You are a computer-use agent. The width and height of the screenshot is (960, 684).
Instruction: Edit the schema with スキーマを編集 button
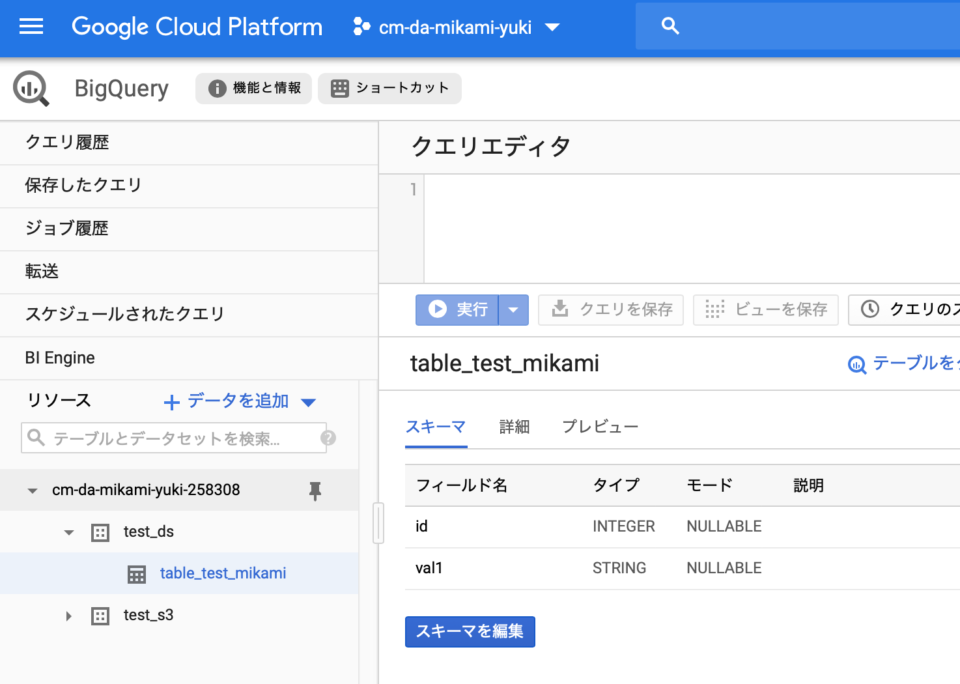pos(470,631)
